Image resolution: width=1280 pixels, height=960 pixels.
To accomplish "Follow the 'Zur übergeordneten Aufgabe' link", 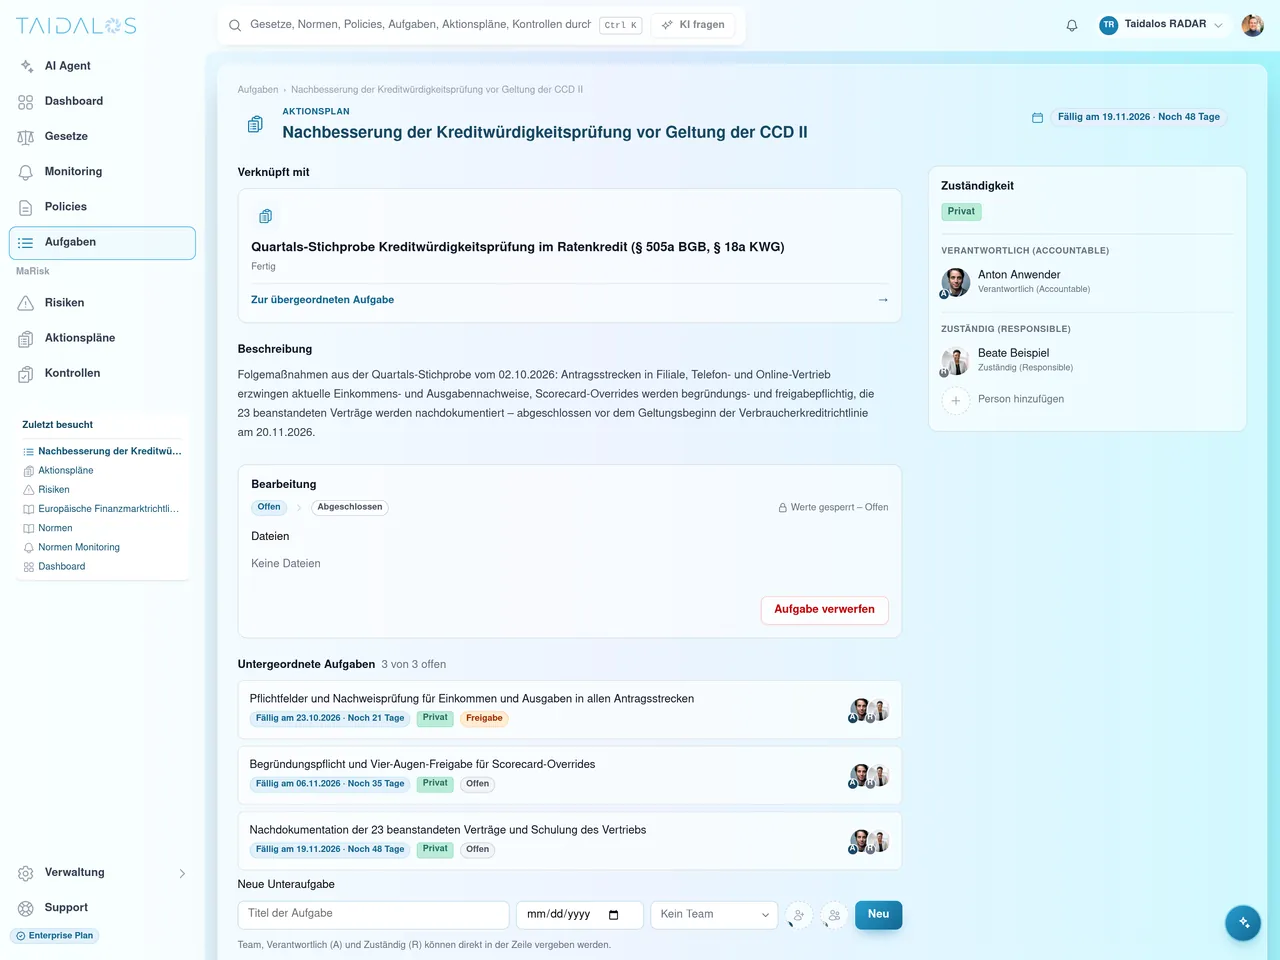I will [322, 300].
